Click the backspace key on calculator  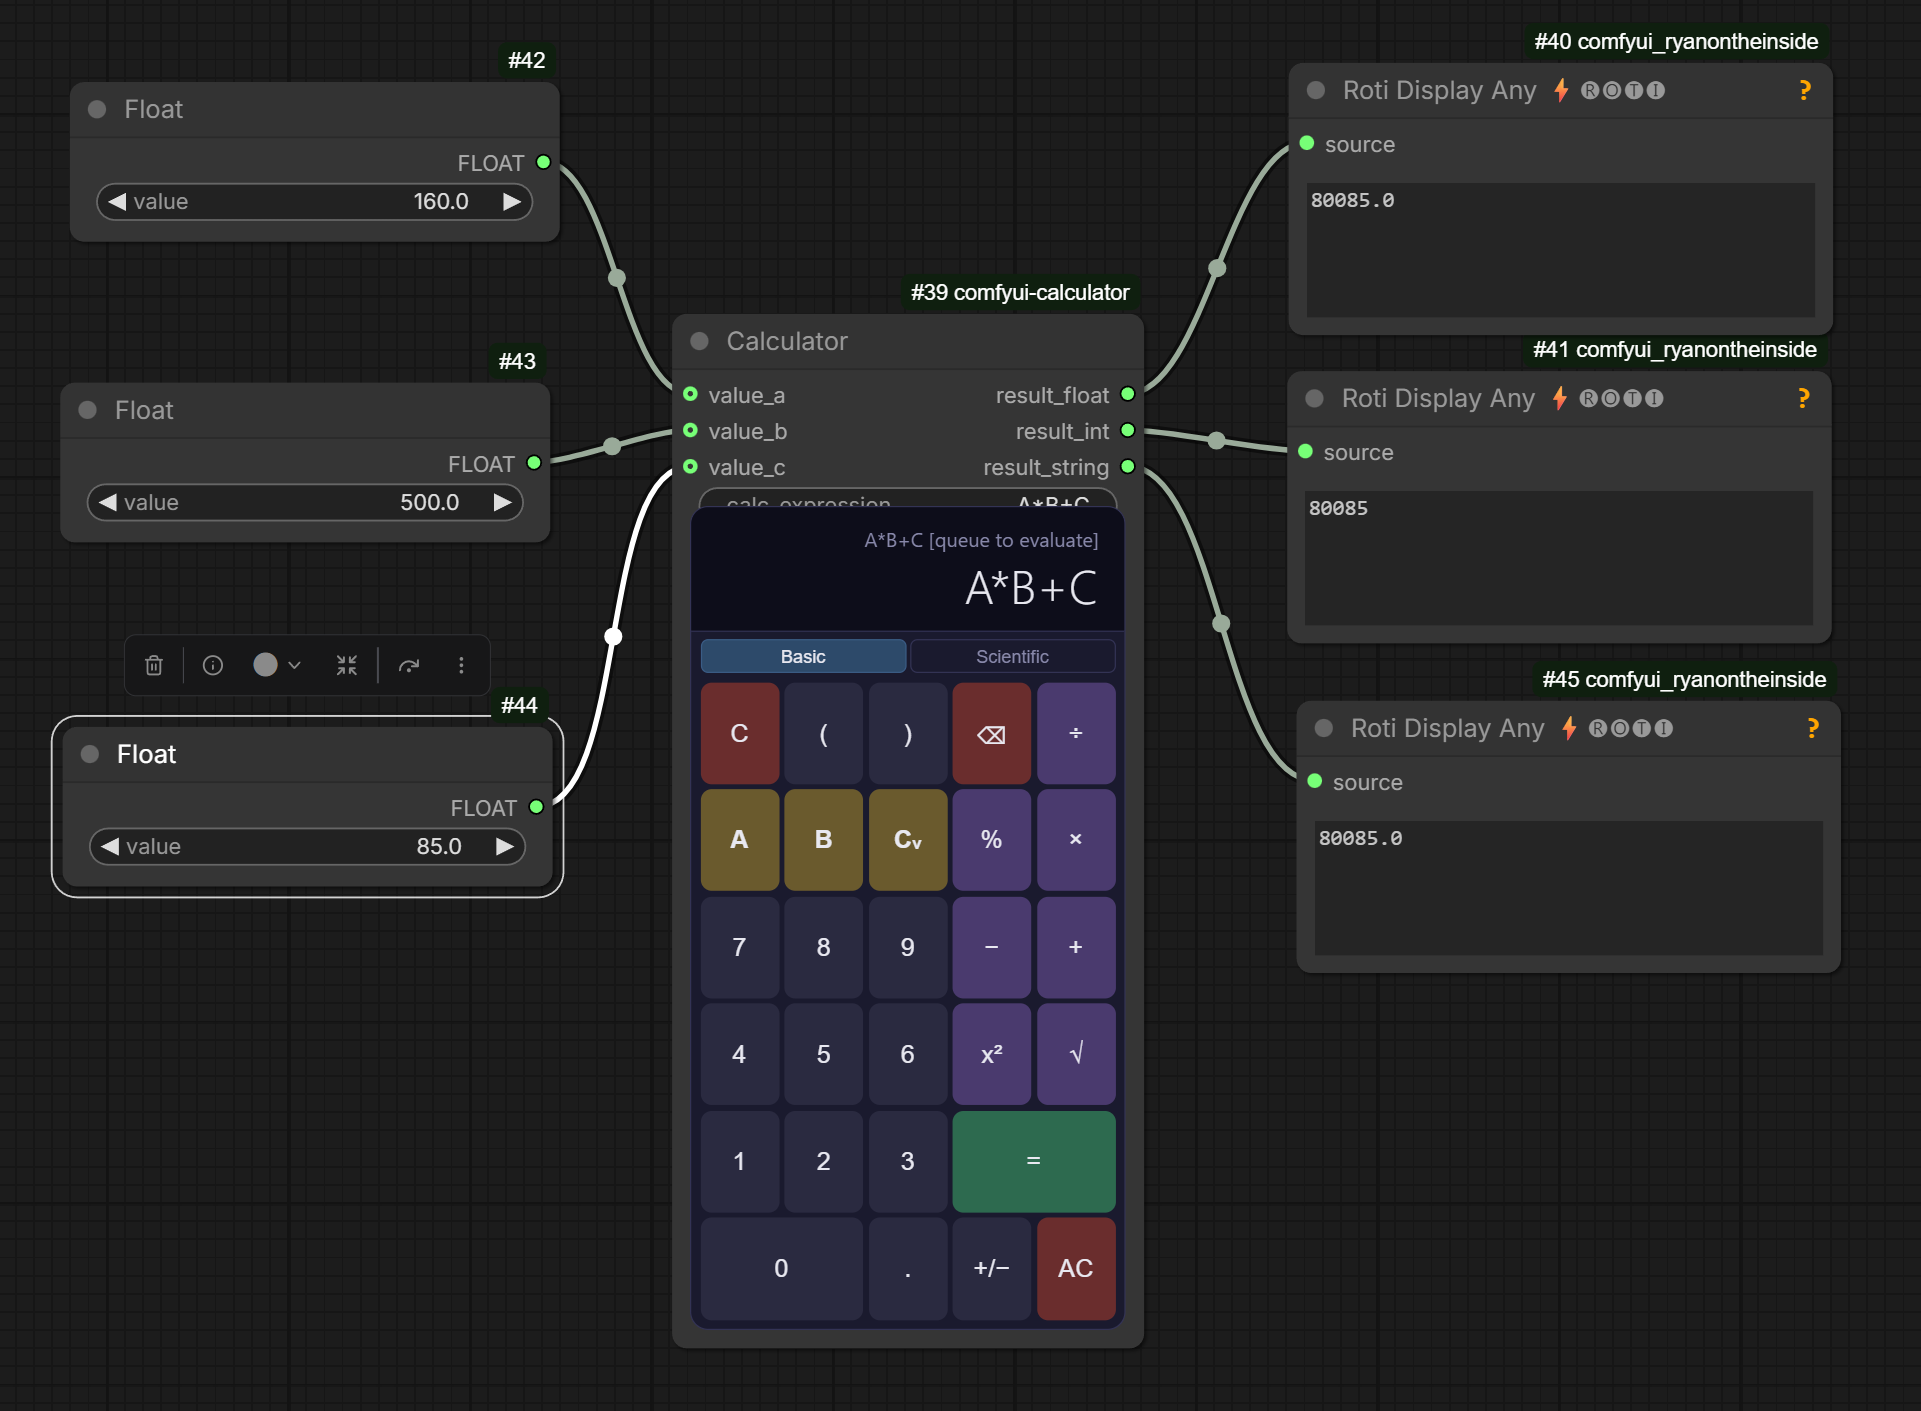point(991,734)
